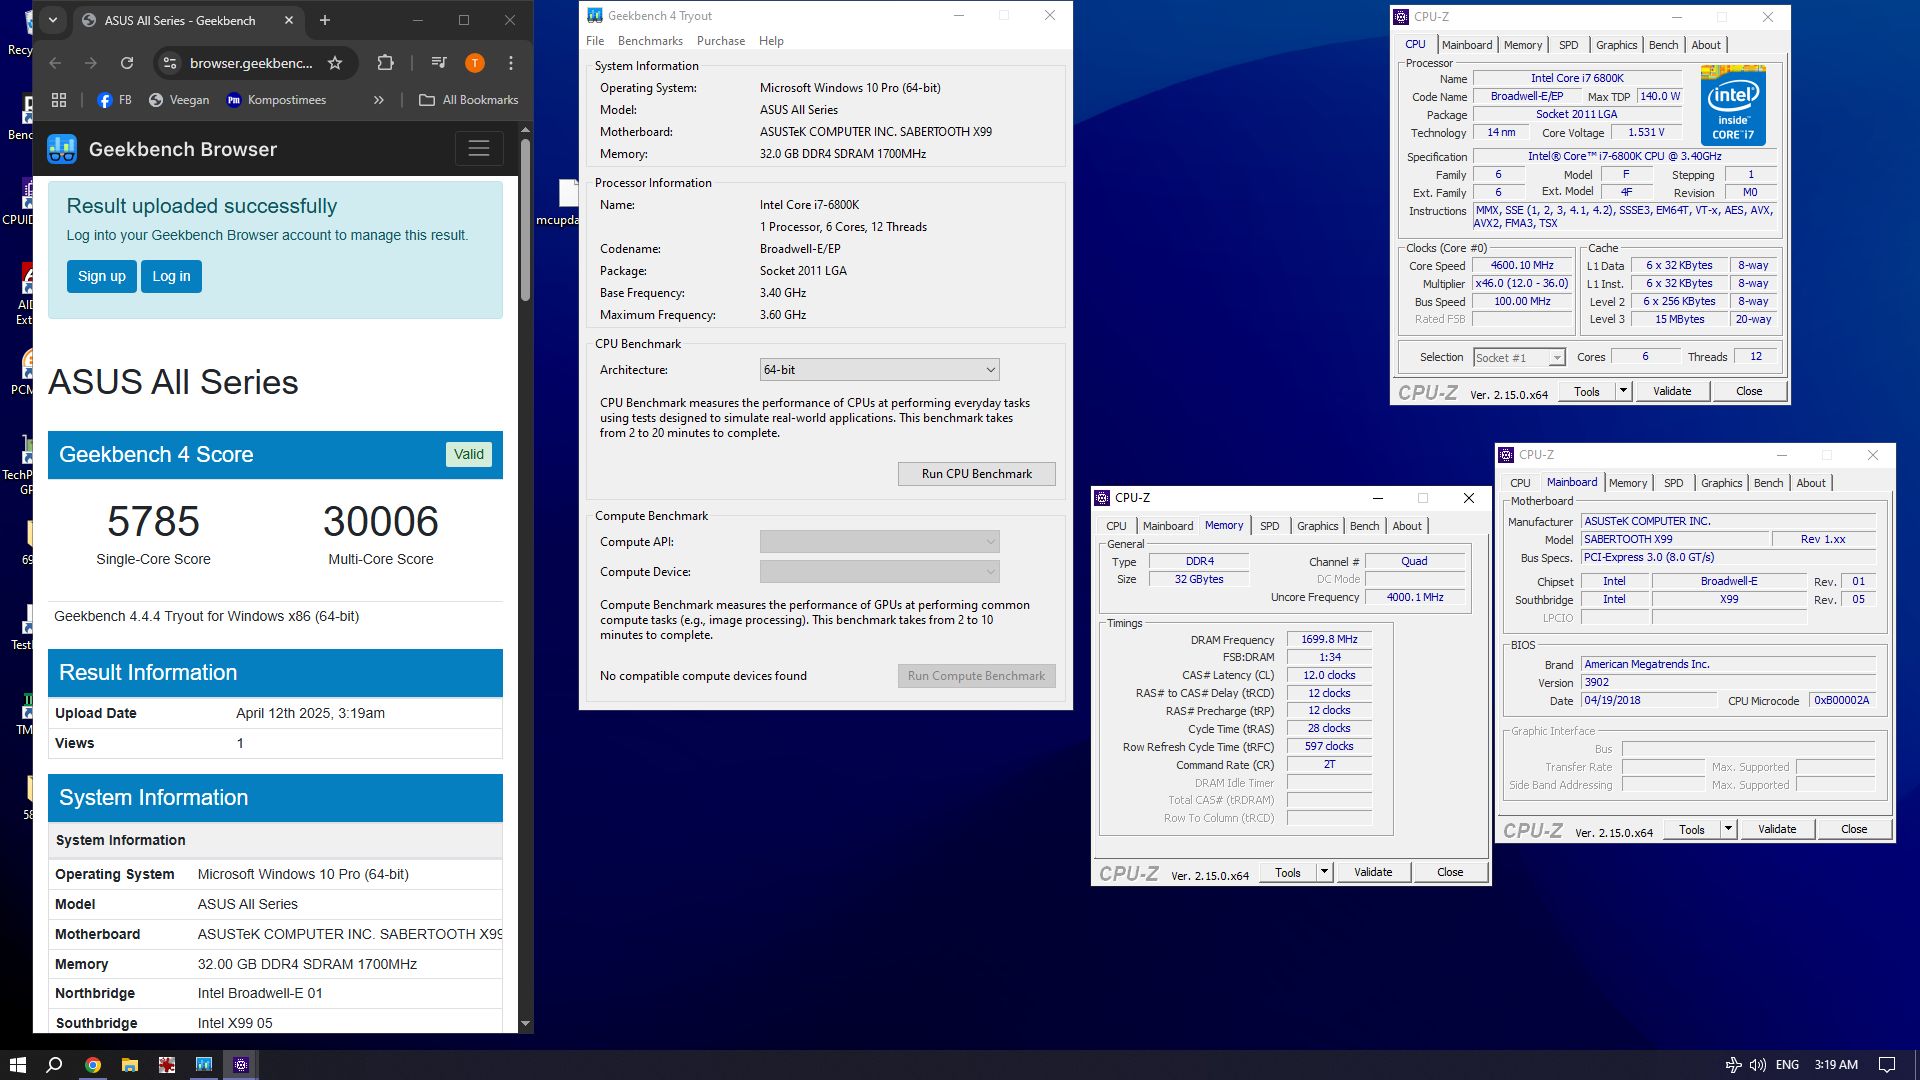View site information icon in address bar
The height and width of the screenshot is (1080, 1920).
(x=170, y=63)
